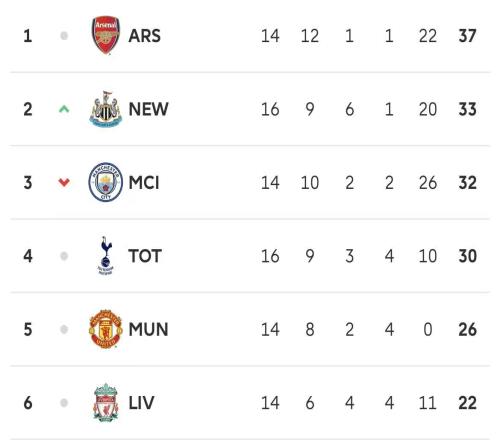Viewport: 500px width, 440px height.
Task: Click the green up arrow beside NEW
Action: [x=64, y=109]
